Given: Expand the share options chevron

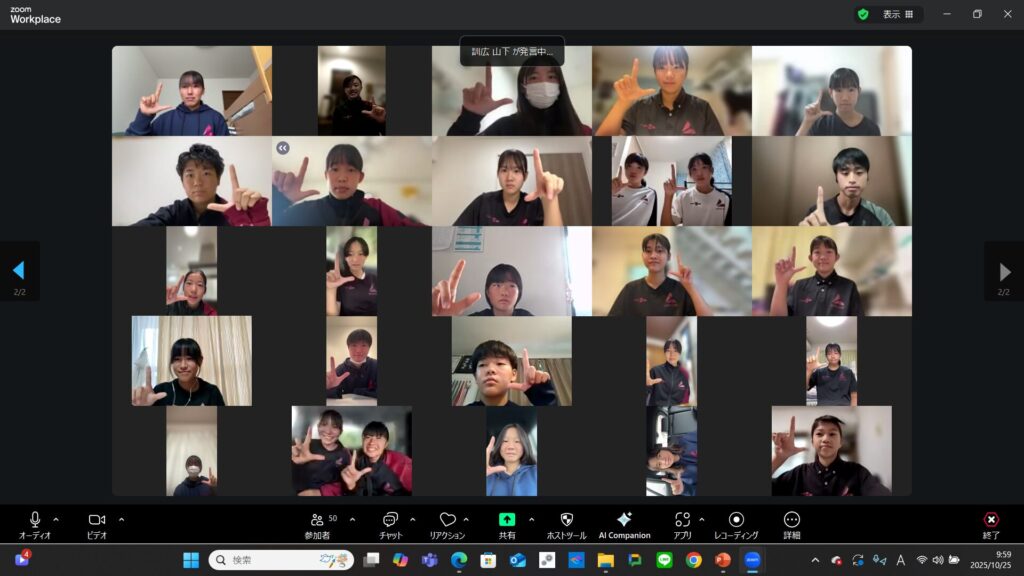Looking at the screenshot, I should pos(531,519).
